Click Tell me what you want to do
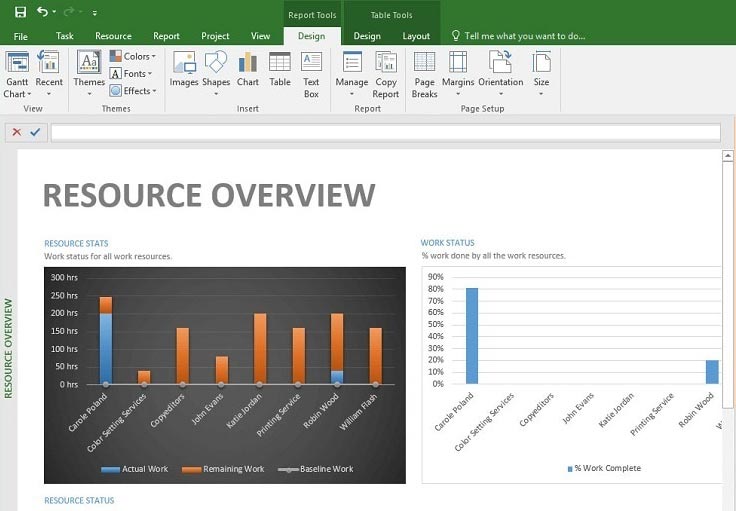The width and height of the screenshot is (736, 511). [x=524, y=36]
